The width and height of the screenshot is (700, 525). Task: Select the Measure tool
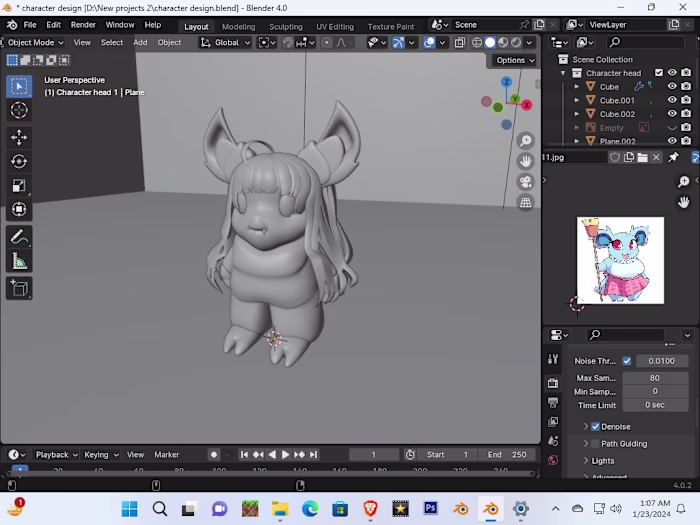coord(19,262)
